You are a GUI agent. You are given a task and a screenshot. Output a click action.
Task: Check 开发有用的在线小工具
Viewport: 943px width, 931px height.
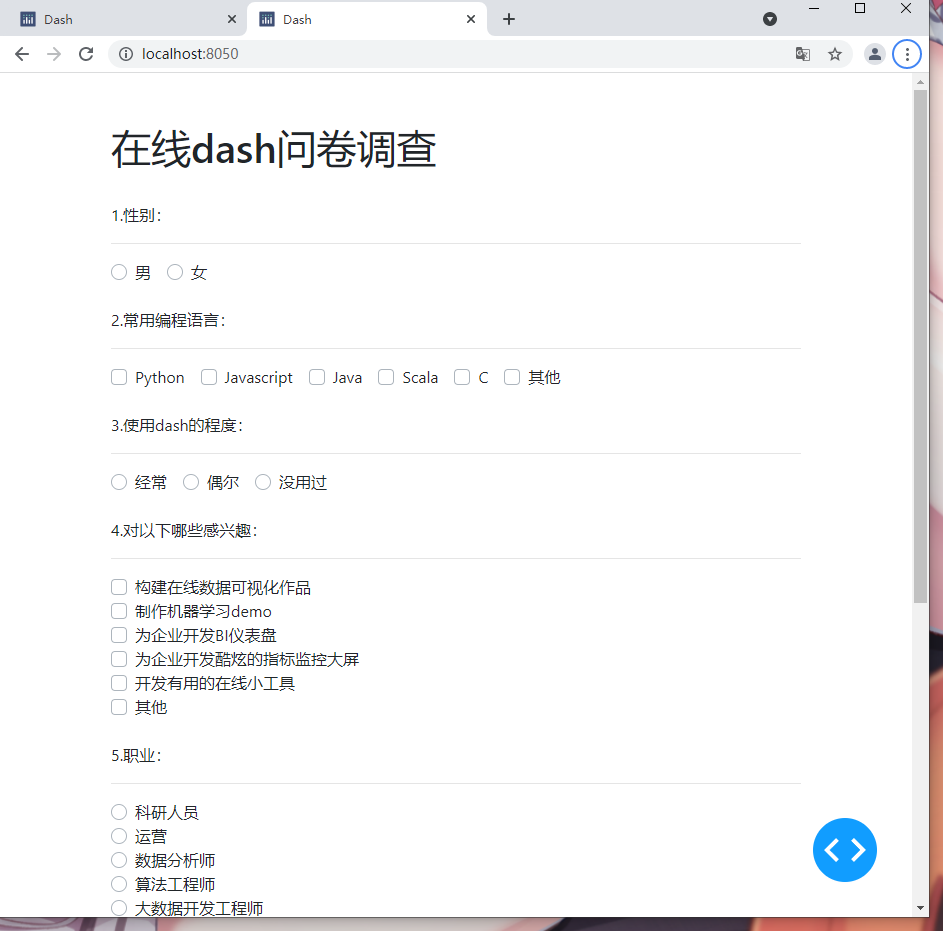pyautogui.click(x=119, y=683)
